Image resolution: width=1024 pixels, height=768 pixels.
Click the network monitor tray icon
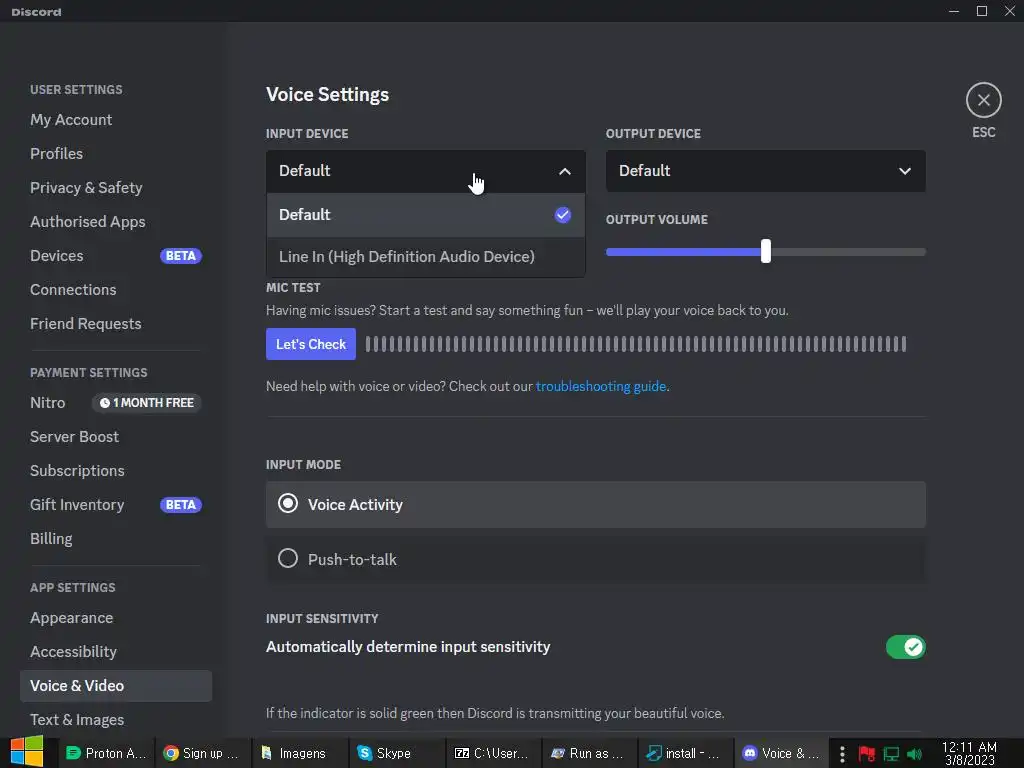891,754
